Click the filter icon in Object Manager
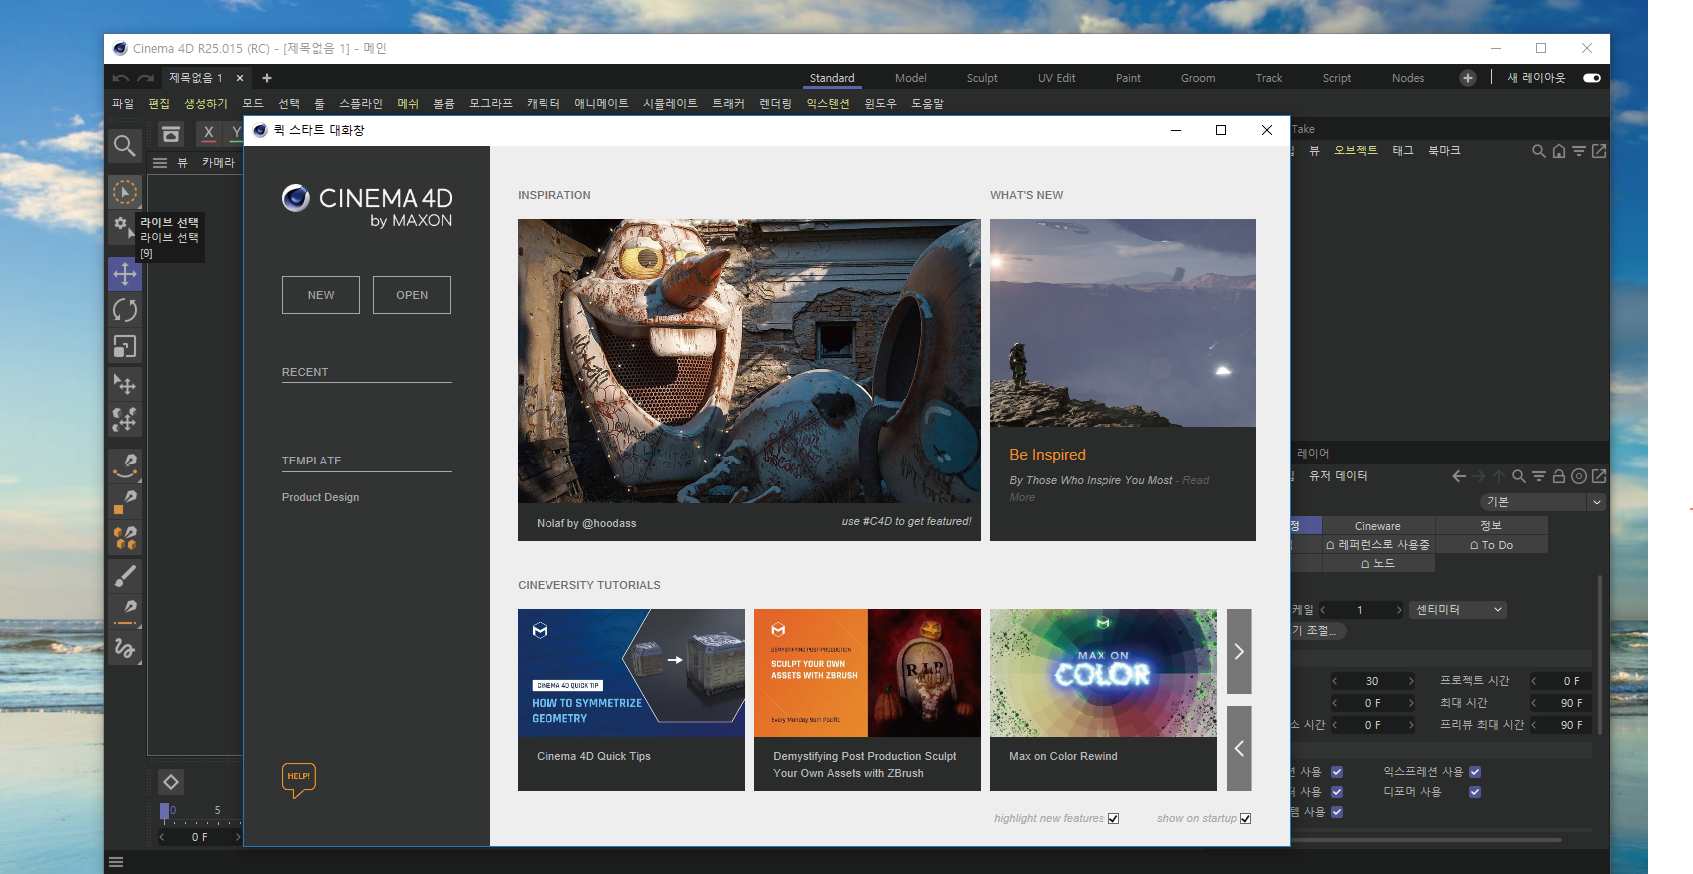Image resolution: width=1693 pixels, height=874 pixels. (1578, 151)
